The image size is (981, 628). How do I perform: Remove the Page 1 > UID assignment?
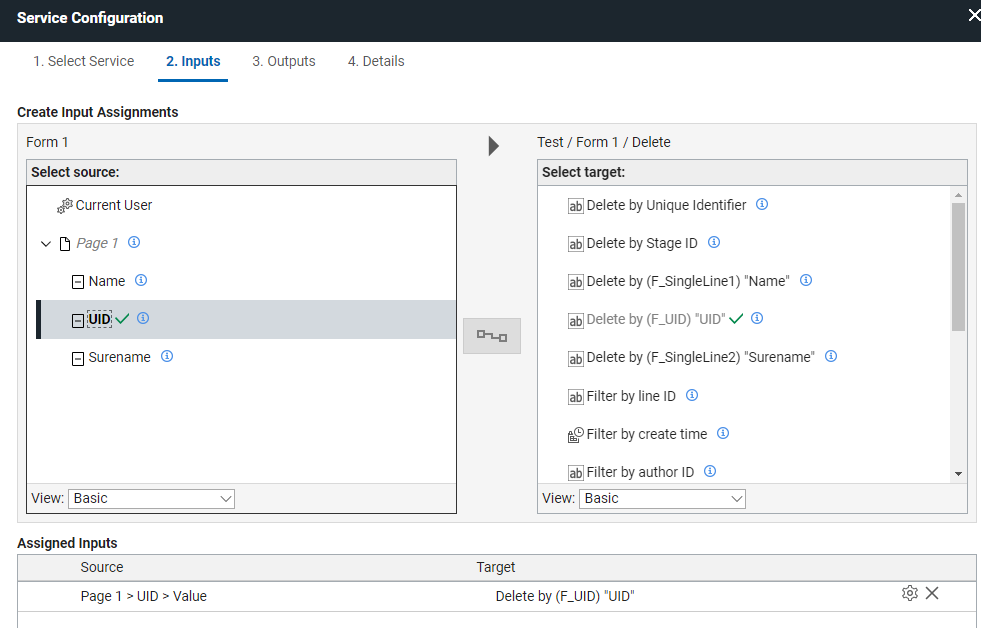932,593
